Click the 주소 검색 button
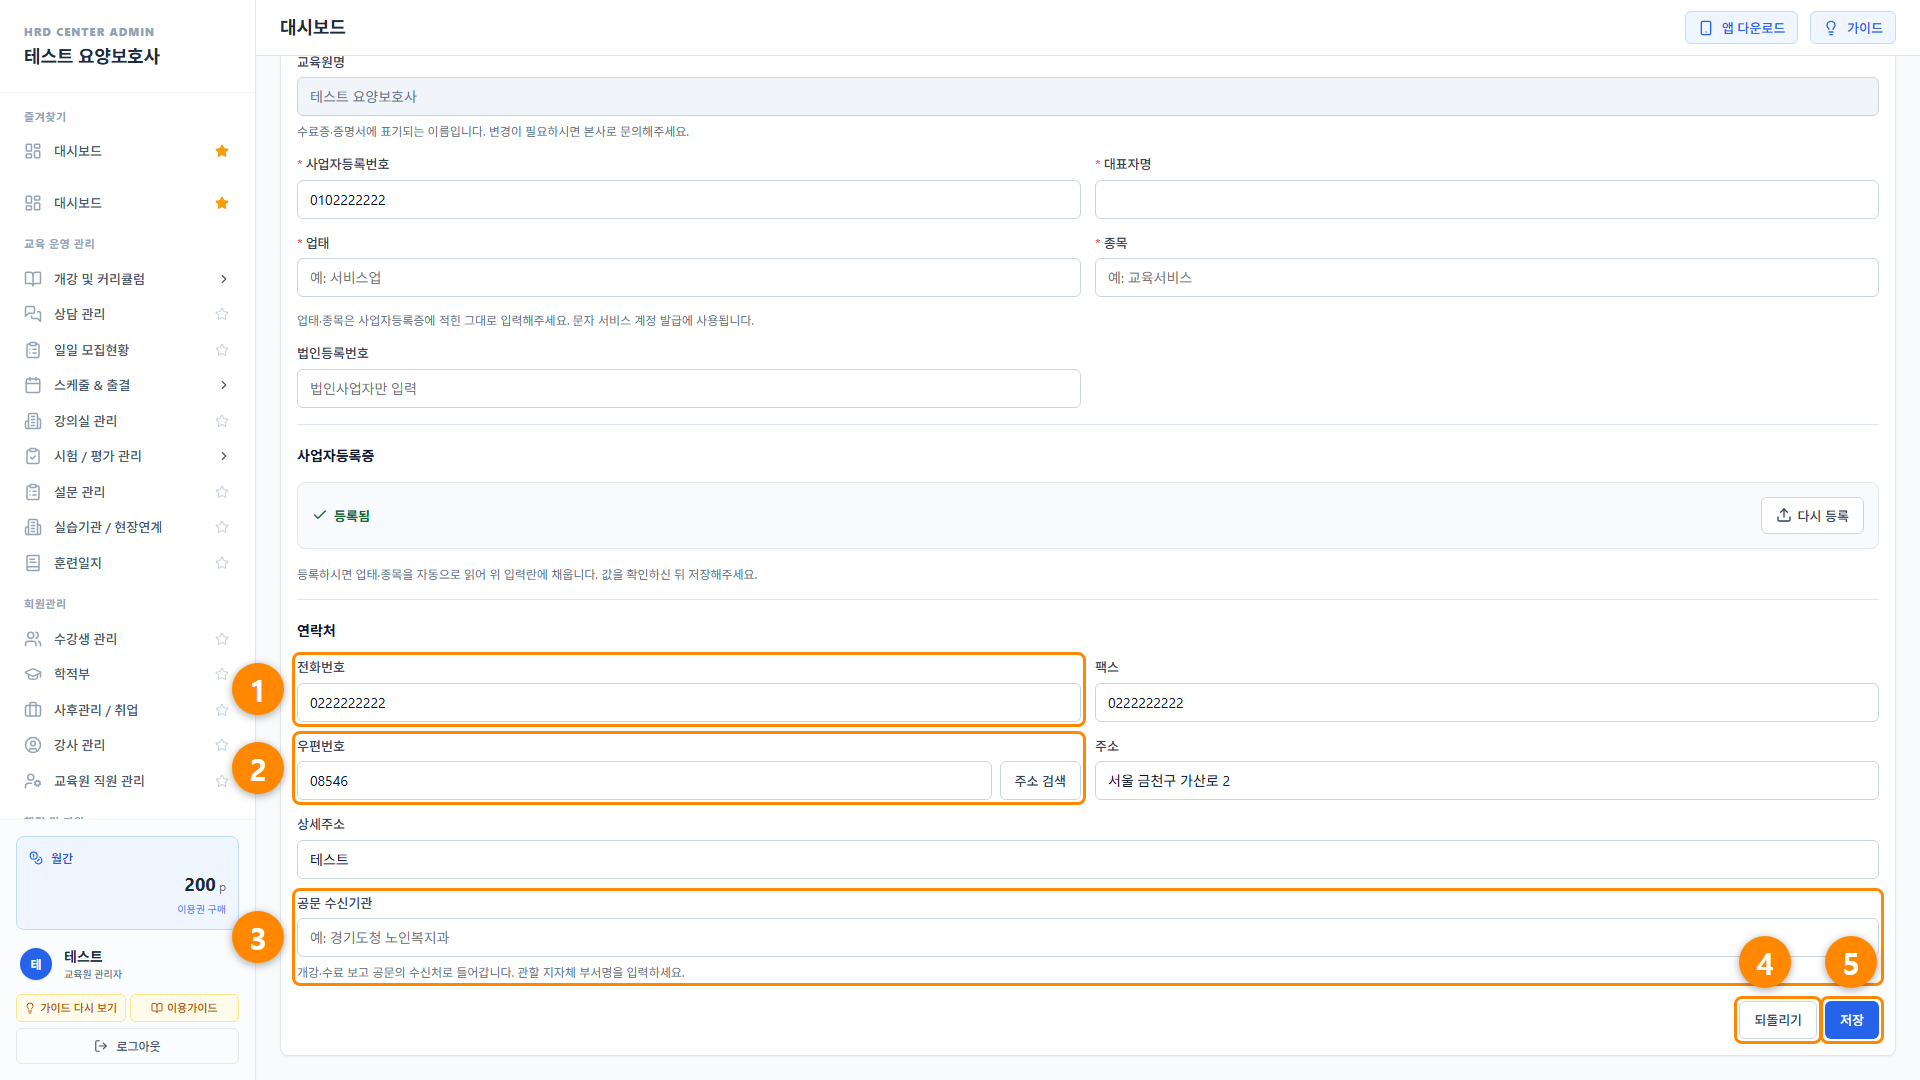This screenshot has width=1920, height=1080. click(1040, 781)
